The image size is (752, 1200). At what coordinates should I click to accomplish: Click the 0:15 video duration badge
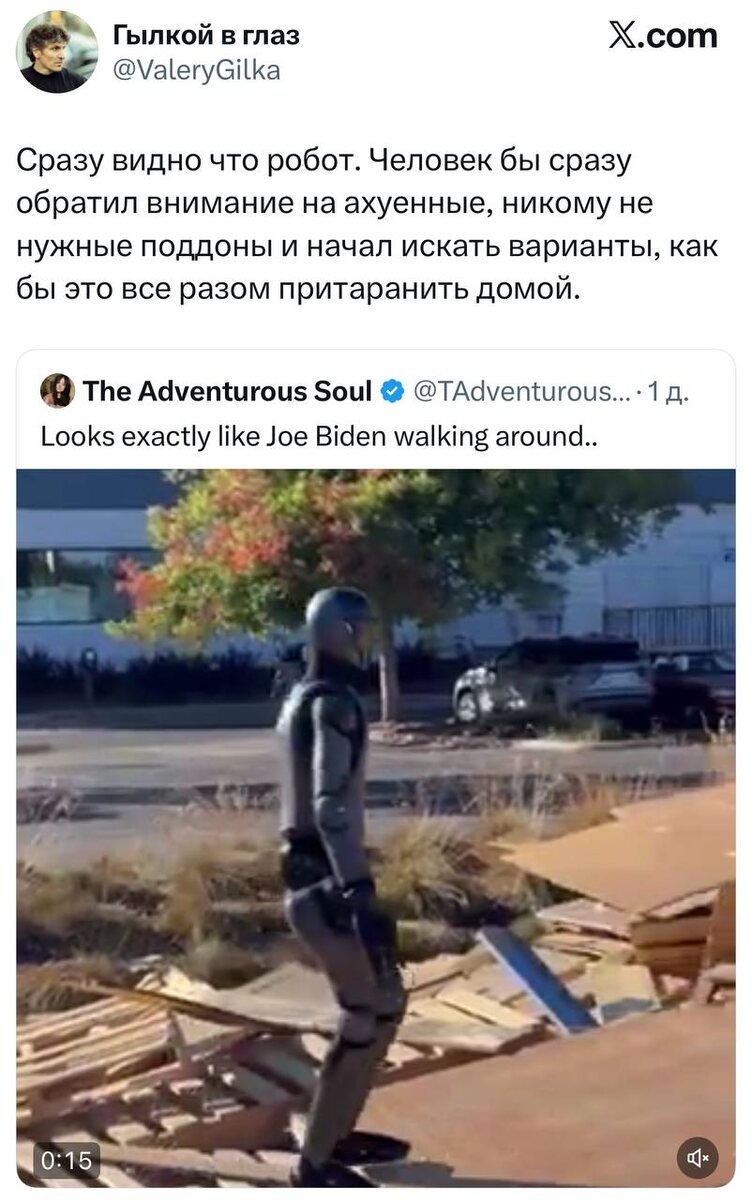(x=67, y=1160)
